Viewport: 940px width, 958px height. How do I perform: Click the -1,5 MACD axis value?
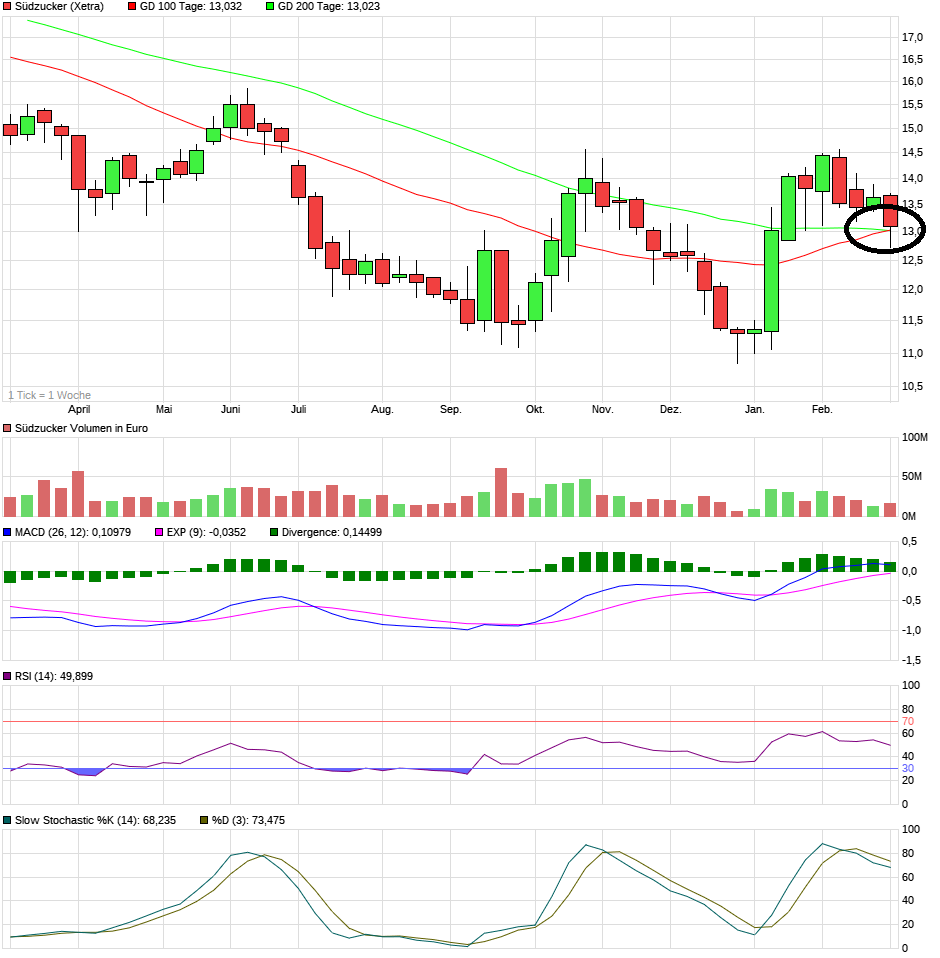(x=912, y=660)
